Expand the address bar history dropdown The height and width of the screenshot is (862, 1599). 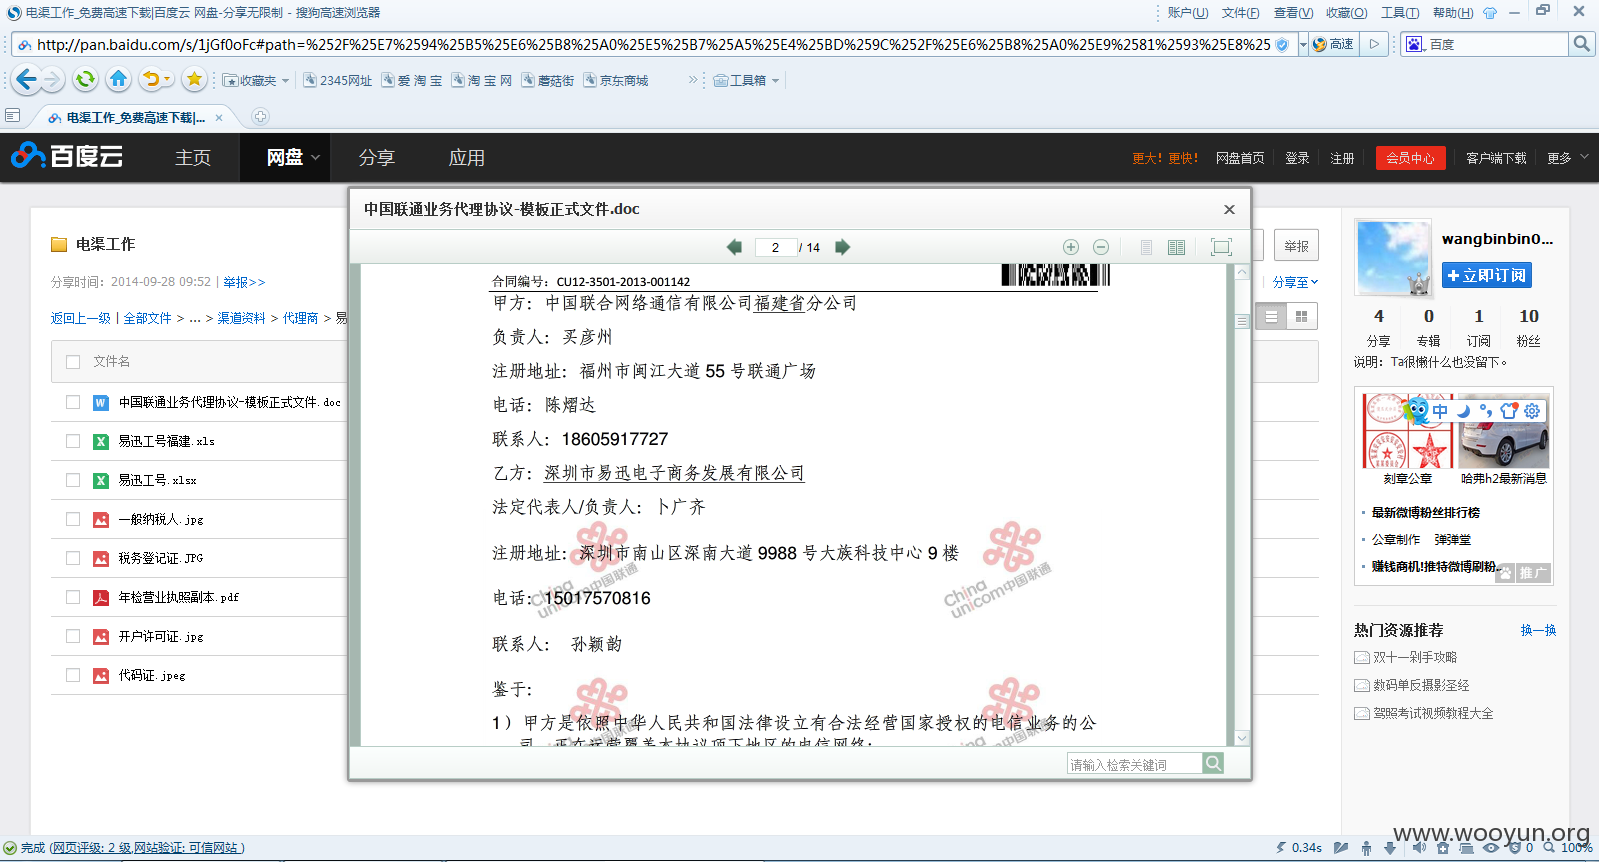pyautogui.click(x=1302, y=44)
